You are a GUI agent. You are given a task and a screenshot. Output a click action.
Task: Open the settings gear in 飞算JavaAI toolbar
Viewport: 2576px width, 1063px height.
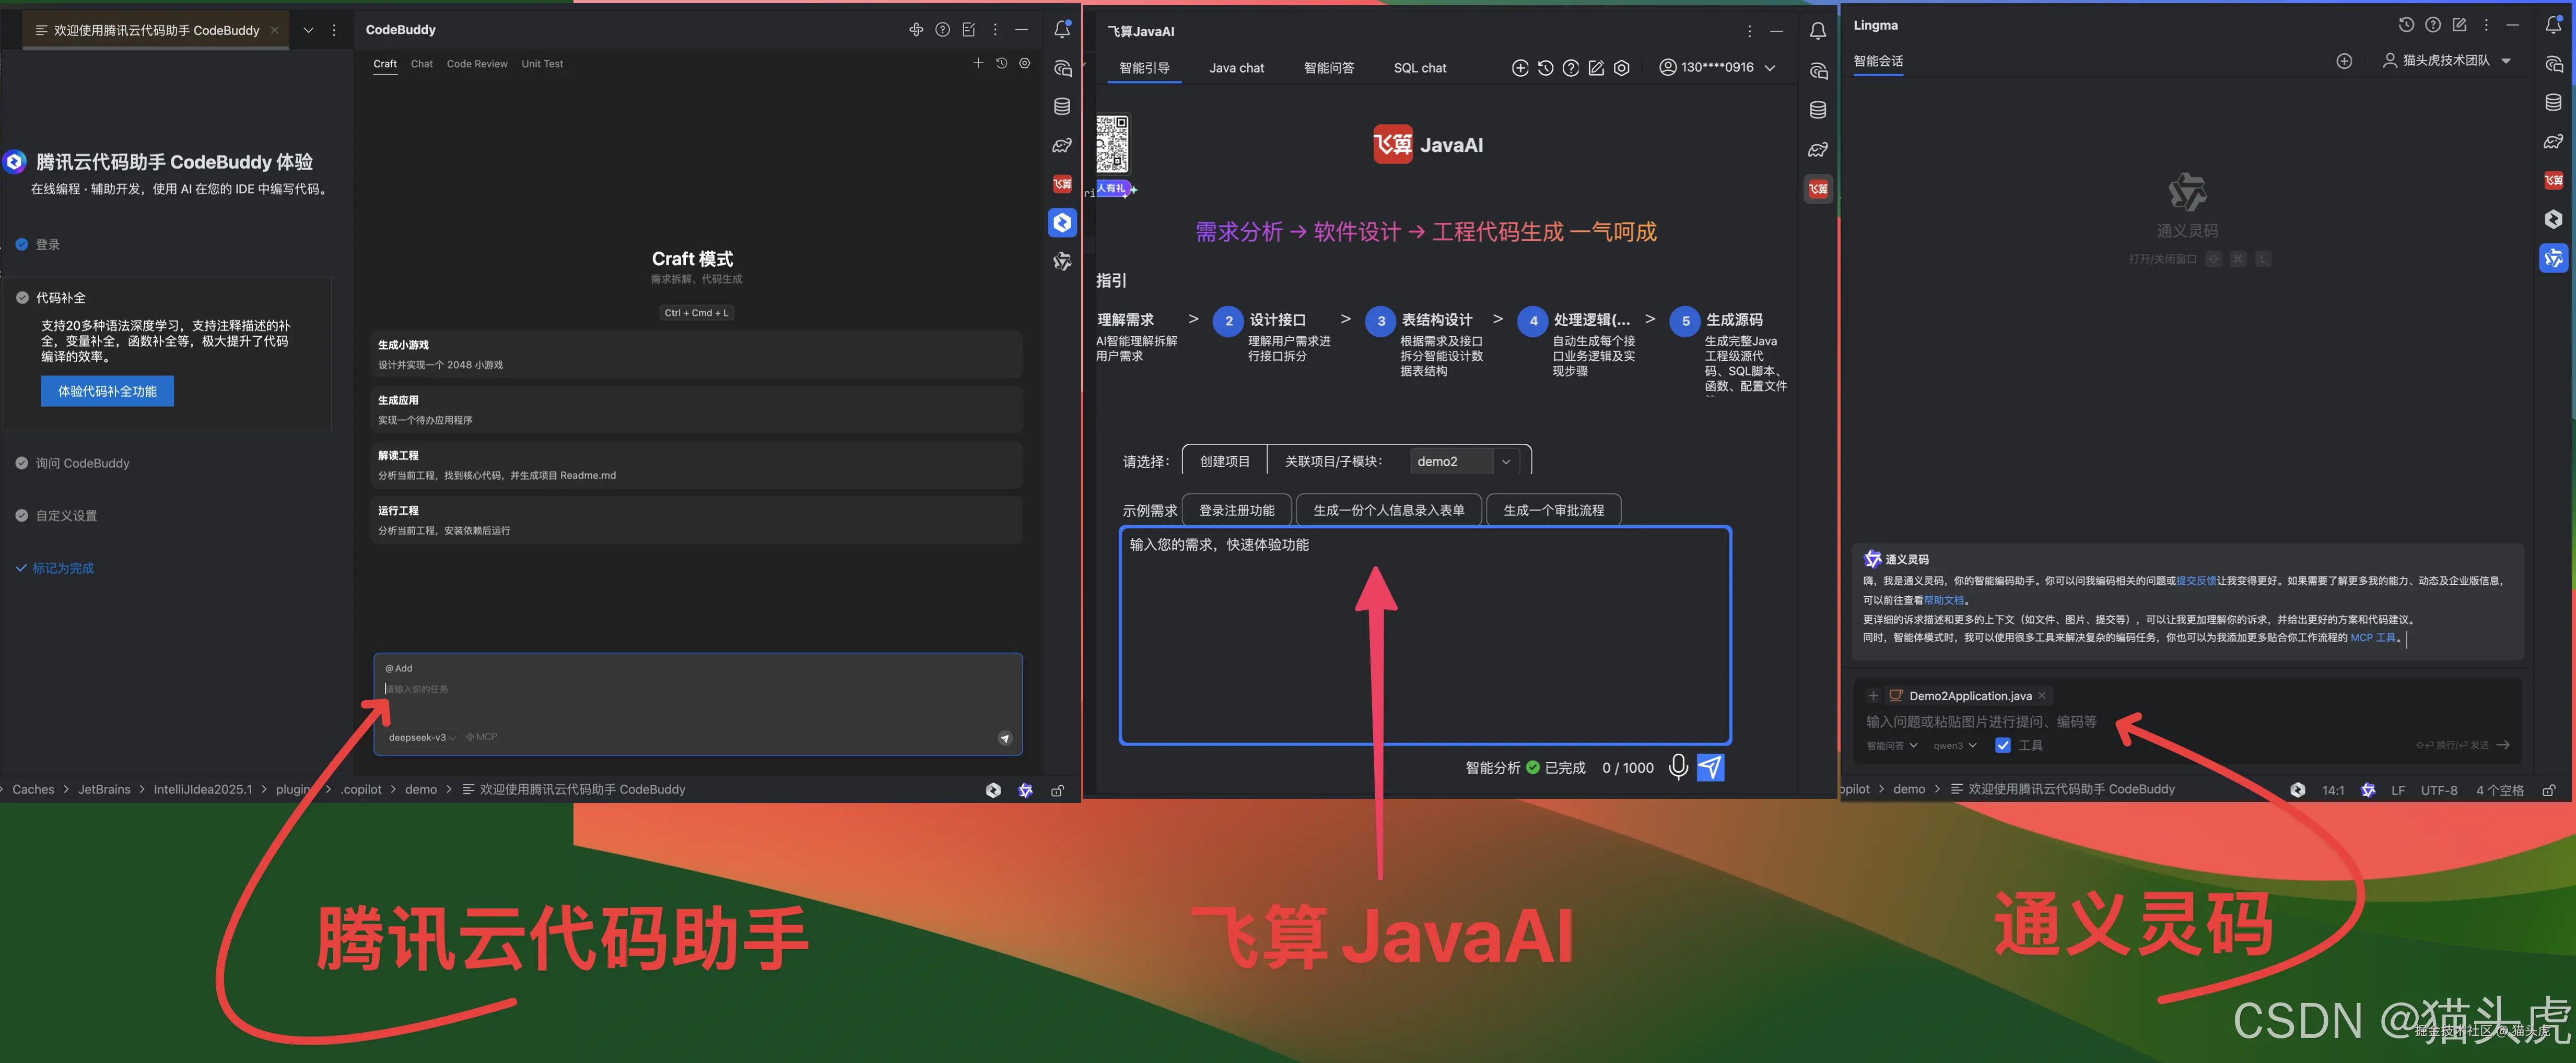pyautogui.click(x=1621, y=68)
